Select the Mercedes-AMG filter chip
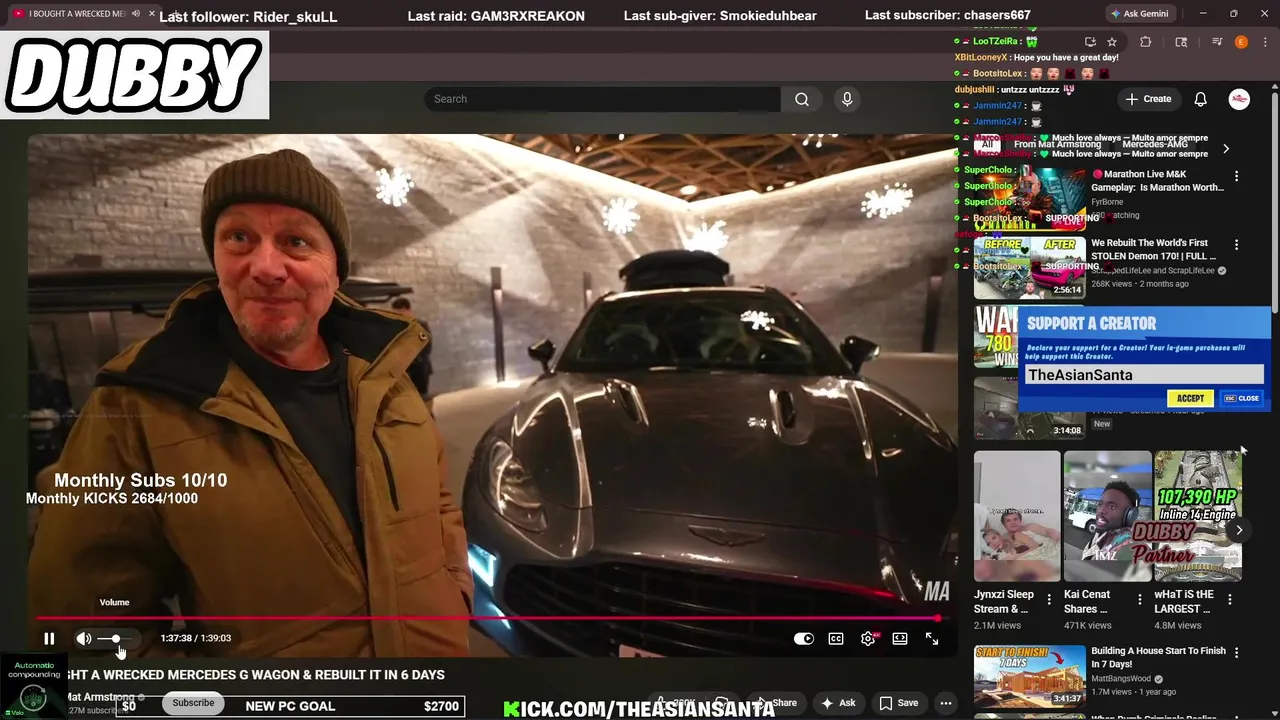Viewport: 1280px width, 720px height. click(1155, 145)
